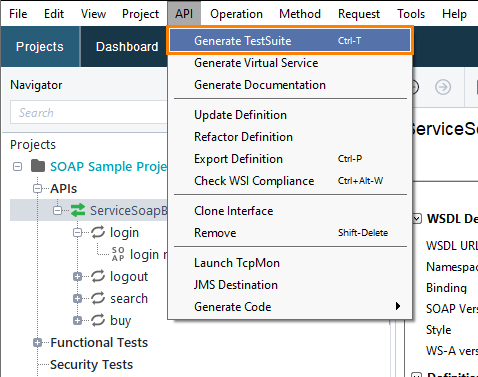The image size is (478, 377).
Task: Select the buy operation
Action: (x=121, y=321)
